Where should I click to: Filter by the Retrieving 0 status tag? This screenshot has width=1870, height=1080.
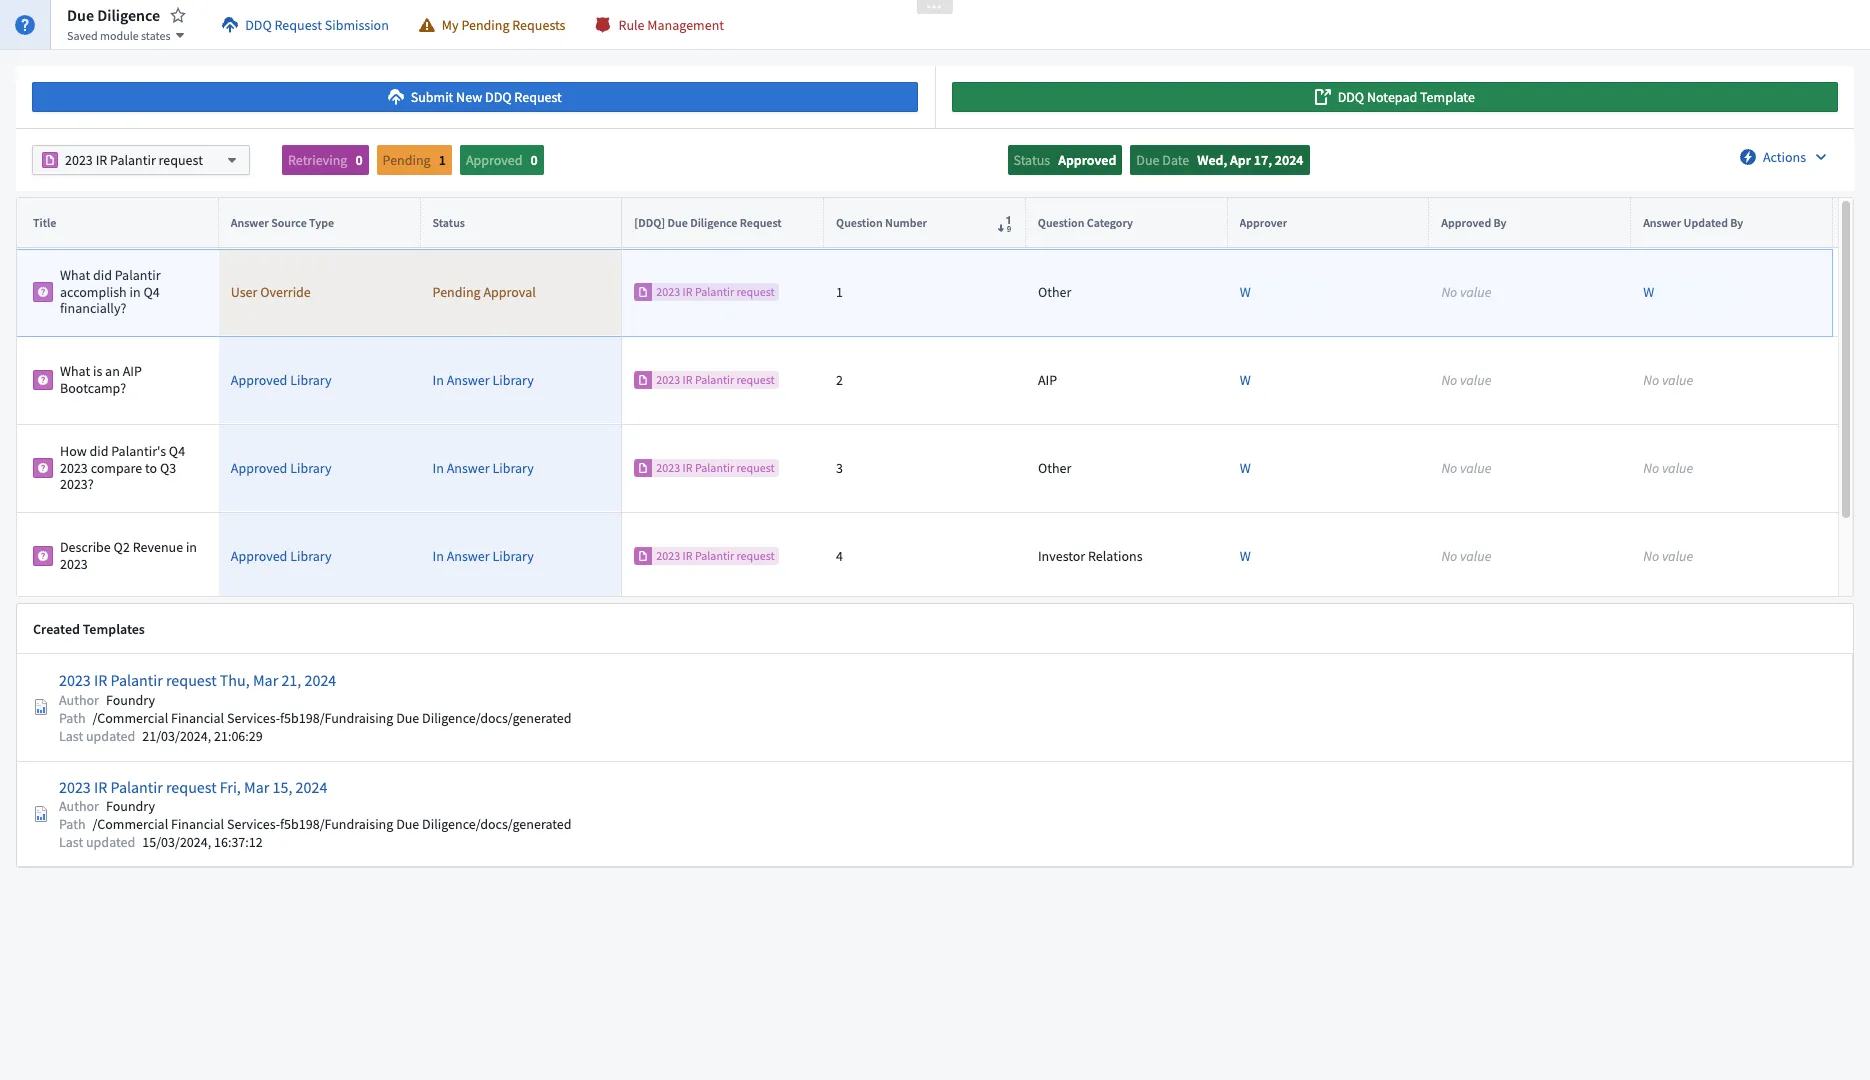(325, 160)
